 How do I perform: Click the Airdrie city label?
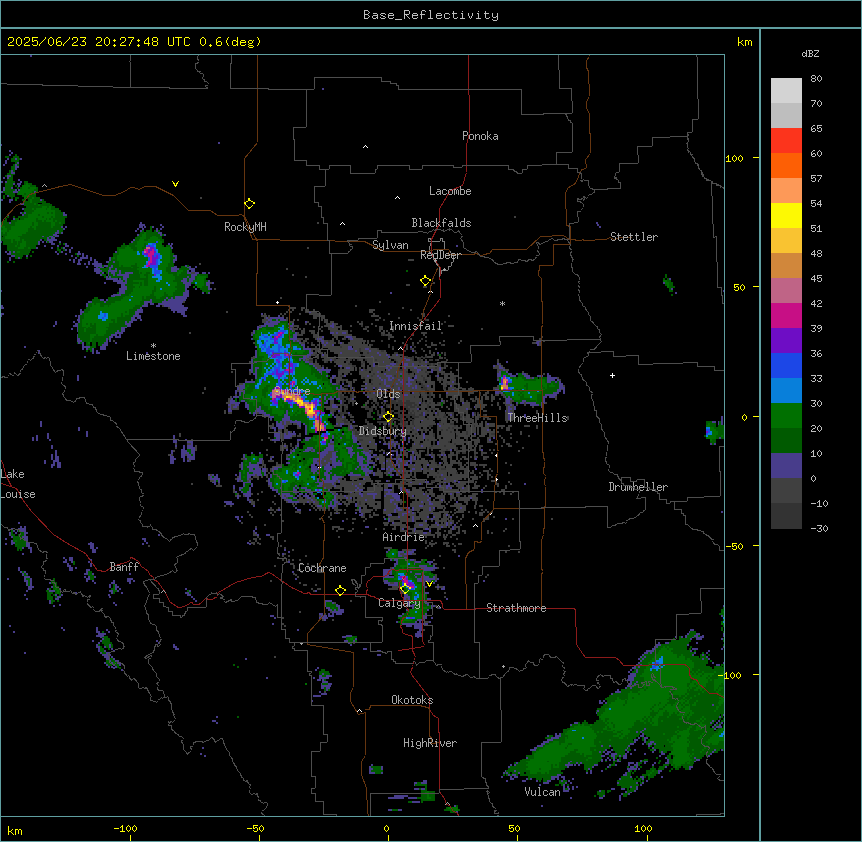[404, 537]
